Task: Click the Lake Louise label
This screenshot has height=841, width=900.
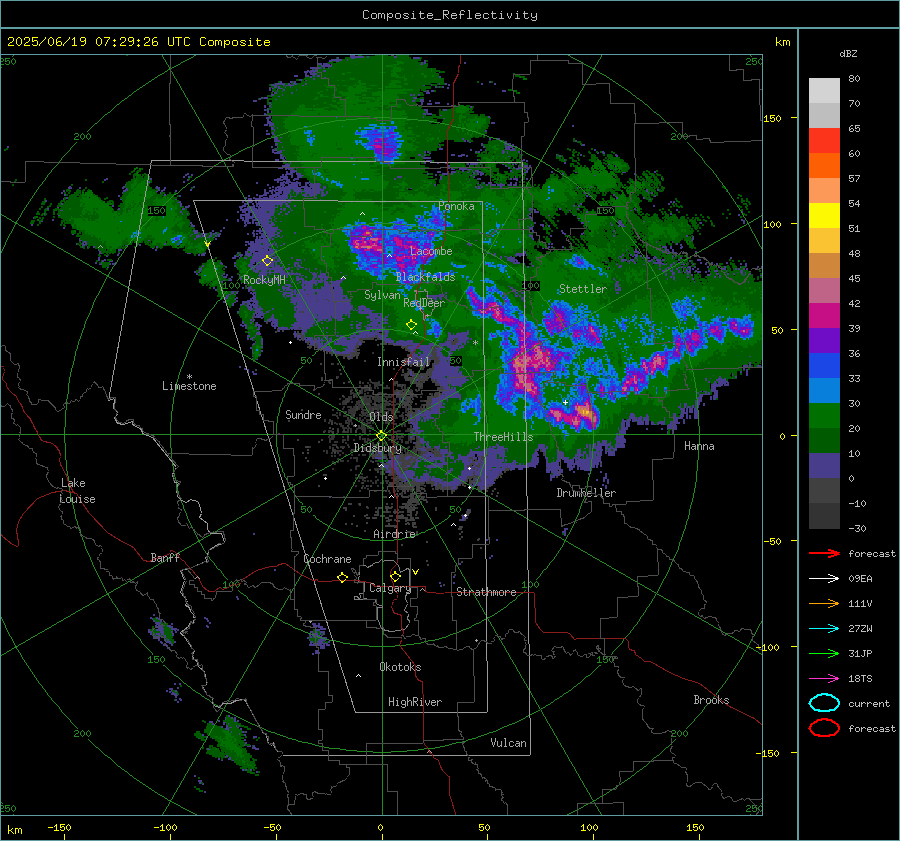Action: 77,491
